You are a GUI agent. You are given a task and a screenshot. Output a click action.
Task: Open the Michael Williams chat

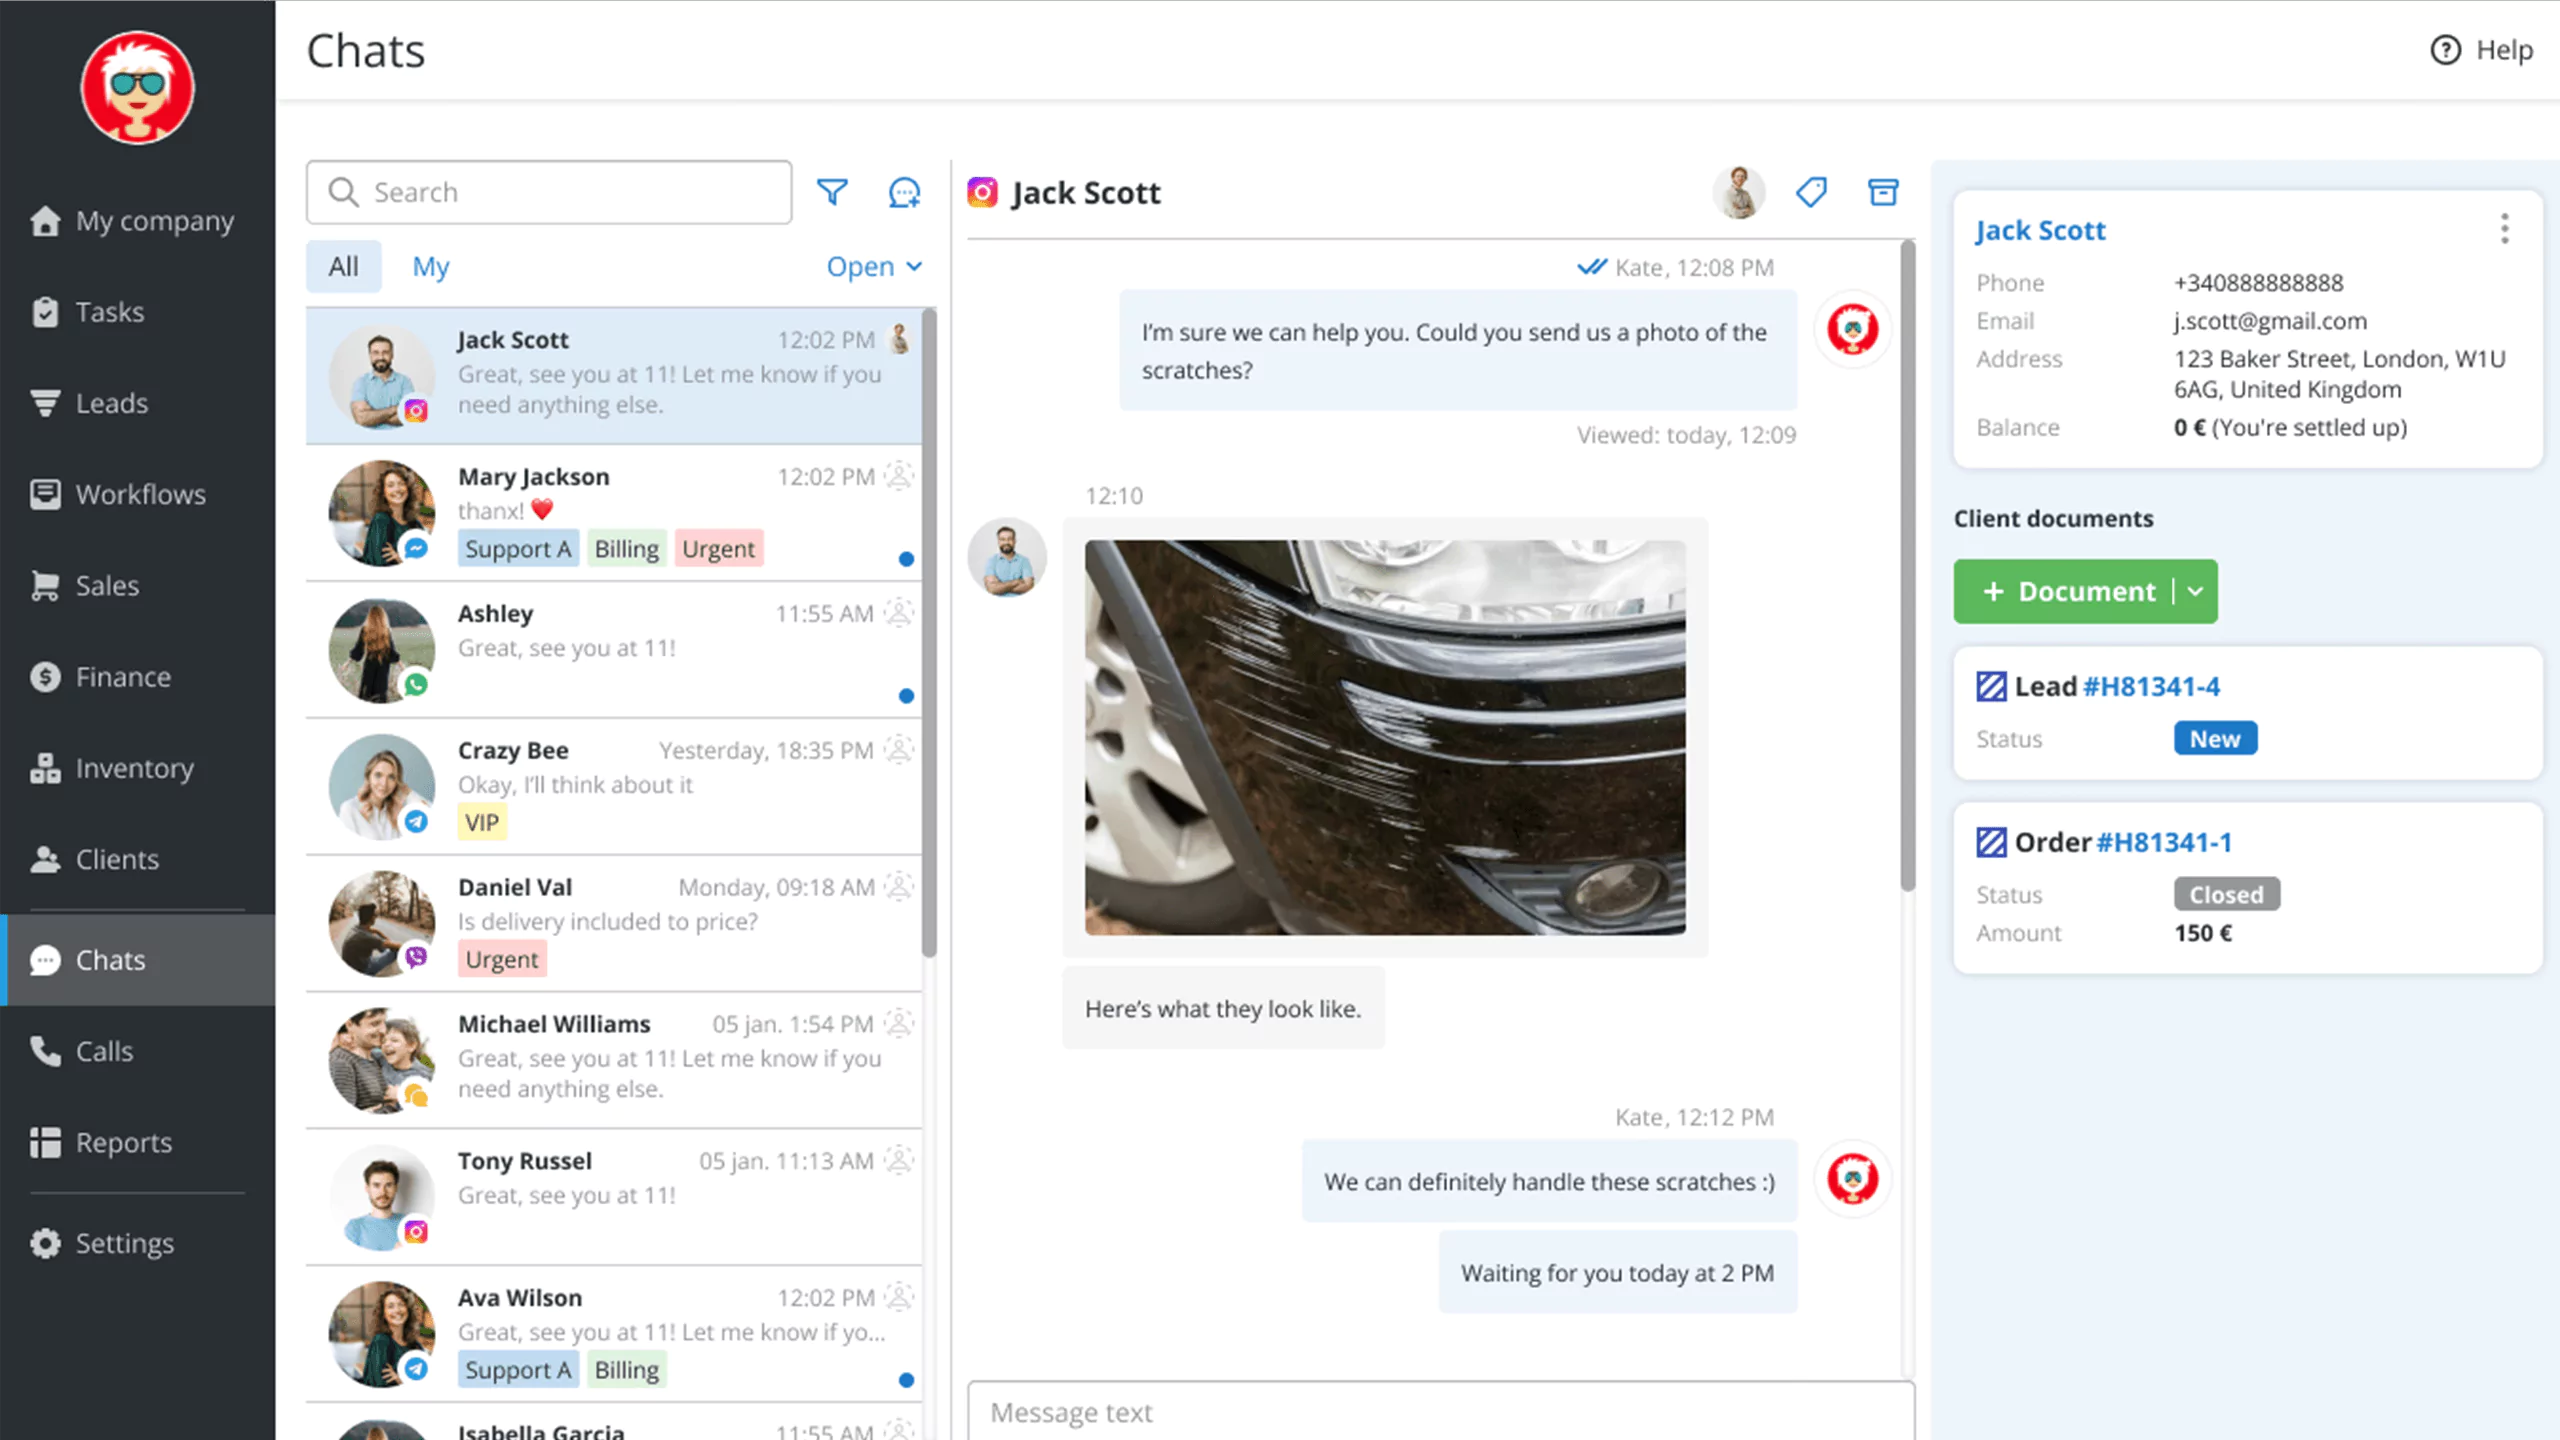pyautogui.click(x=614, y=1061)
